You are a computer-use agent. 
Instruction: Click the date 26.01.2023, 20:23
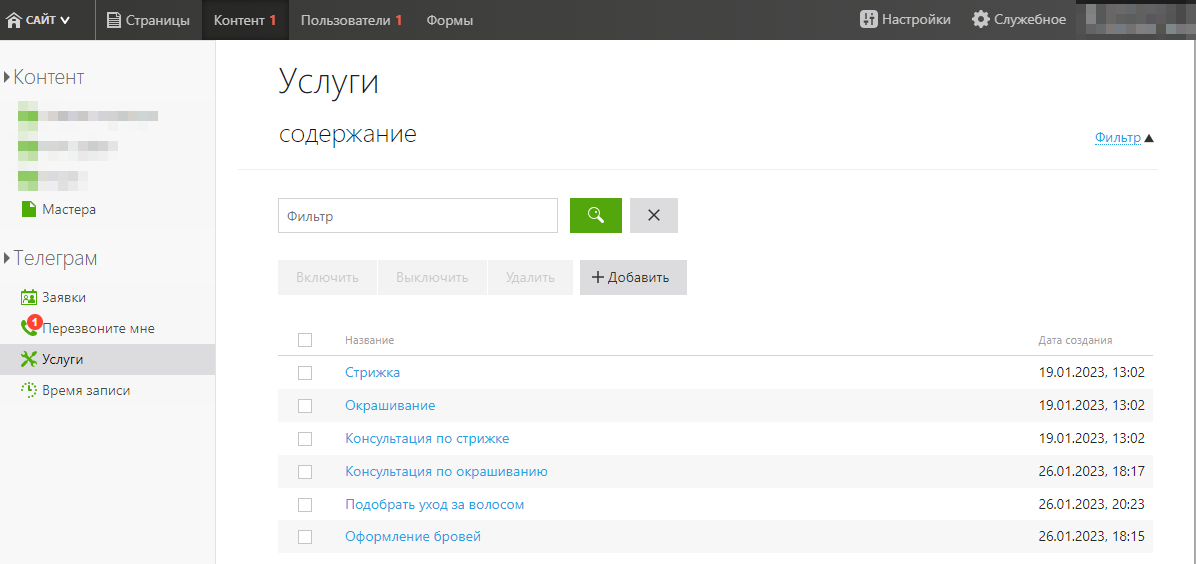pyautogui.click(x=1092, y=504)
